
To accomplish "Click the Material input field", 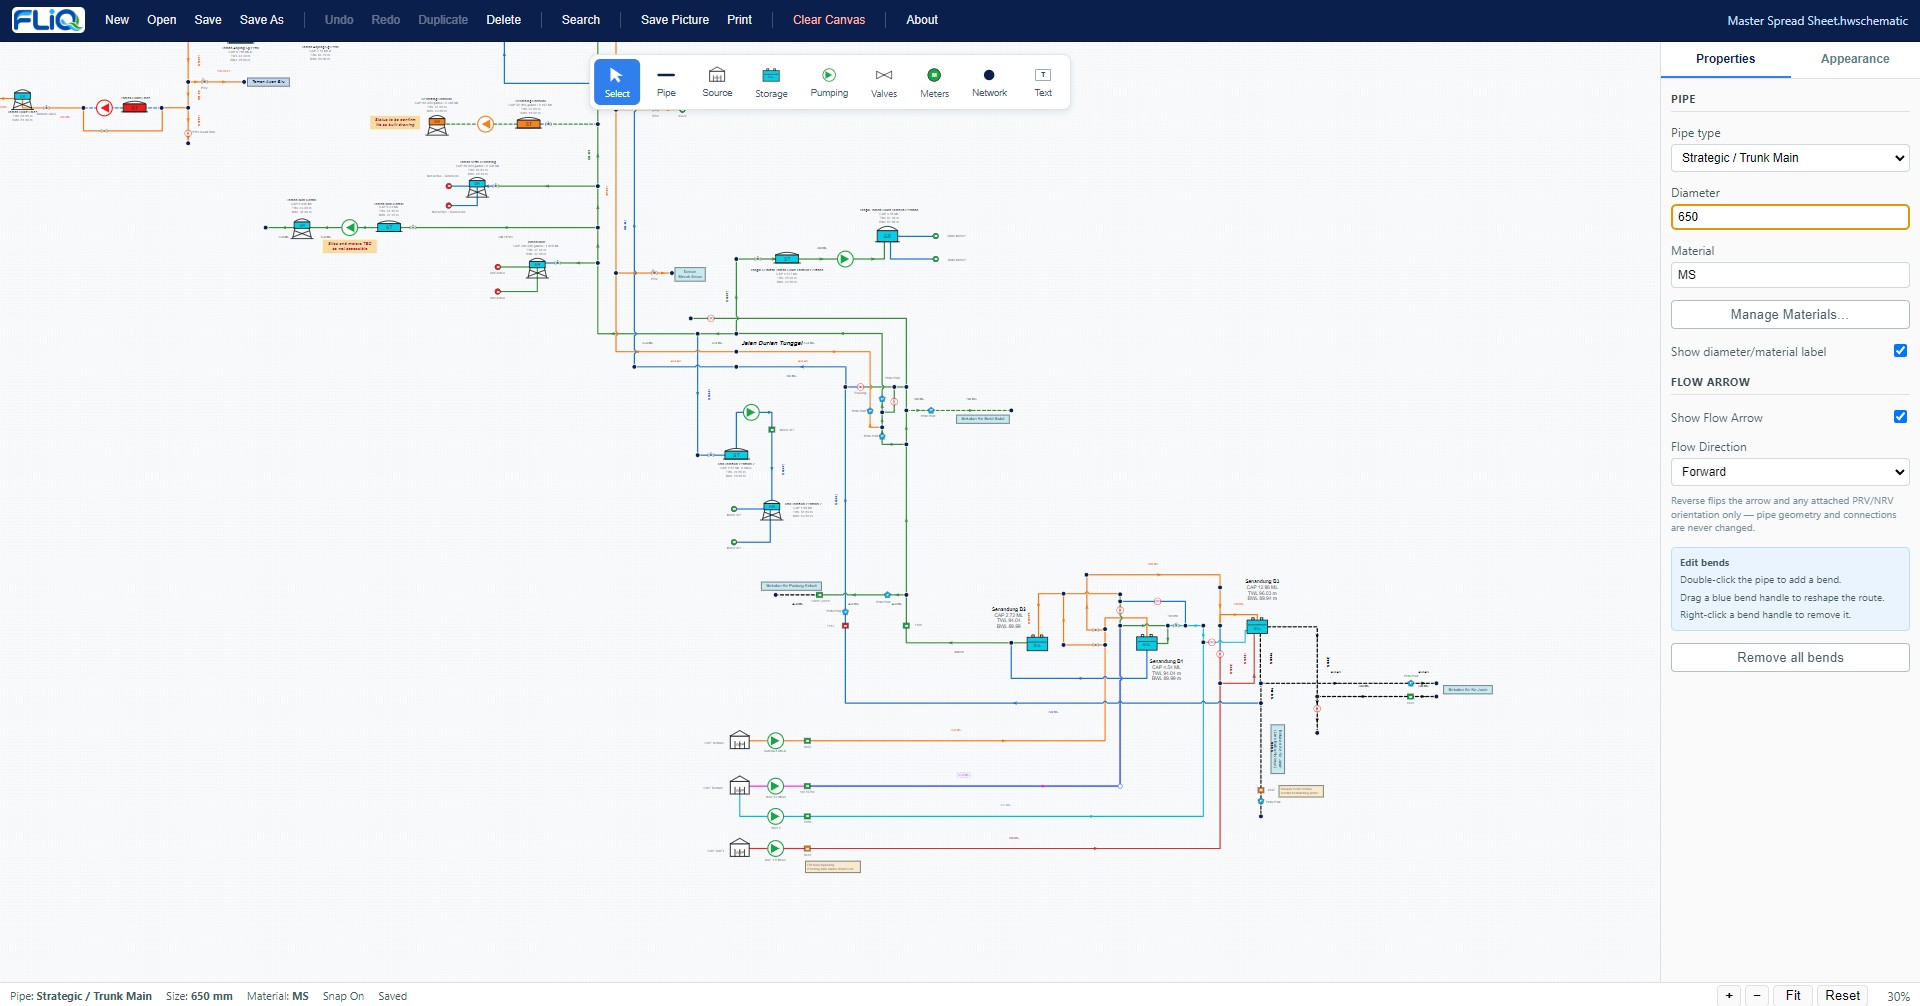I will (1790, 275).
